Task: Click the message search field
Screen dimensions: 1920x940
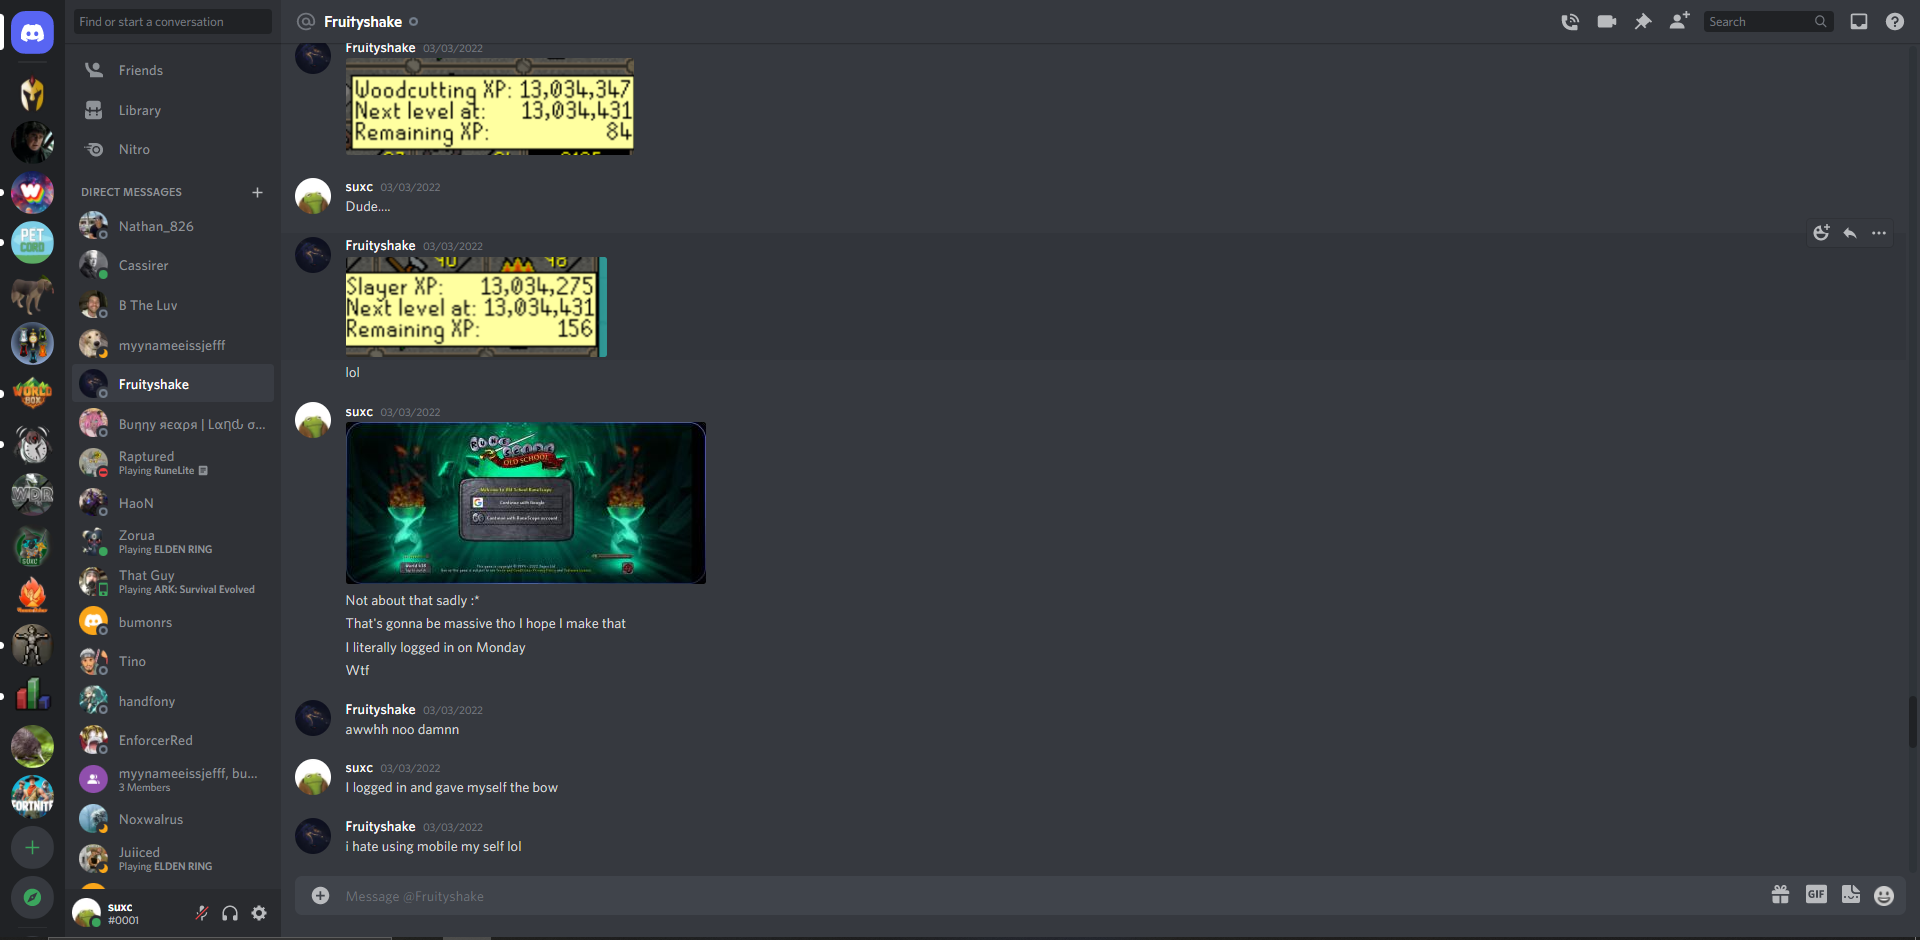Action: (1767, 21)
